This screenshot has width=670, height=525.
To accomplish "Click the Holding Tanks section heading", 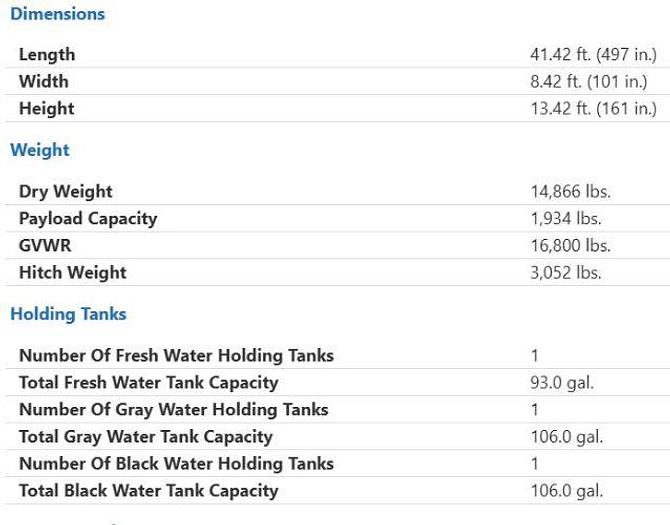I will tap(68, 314).
